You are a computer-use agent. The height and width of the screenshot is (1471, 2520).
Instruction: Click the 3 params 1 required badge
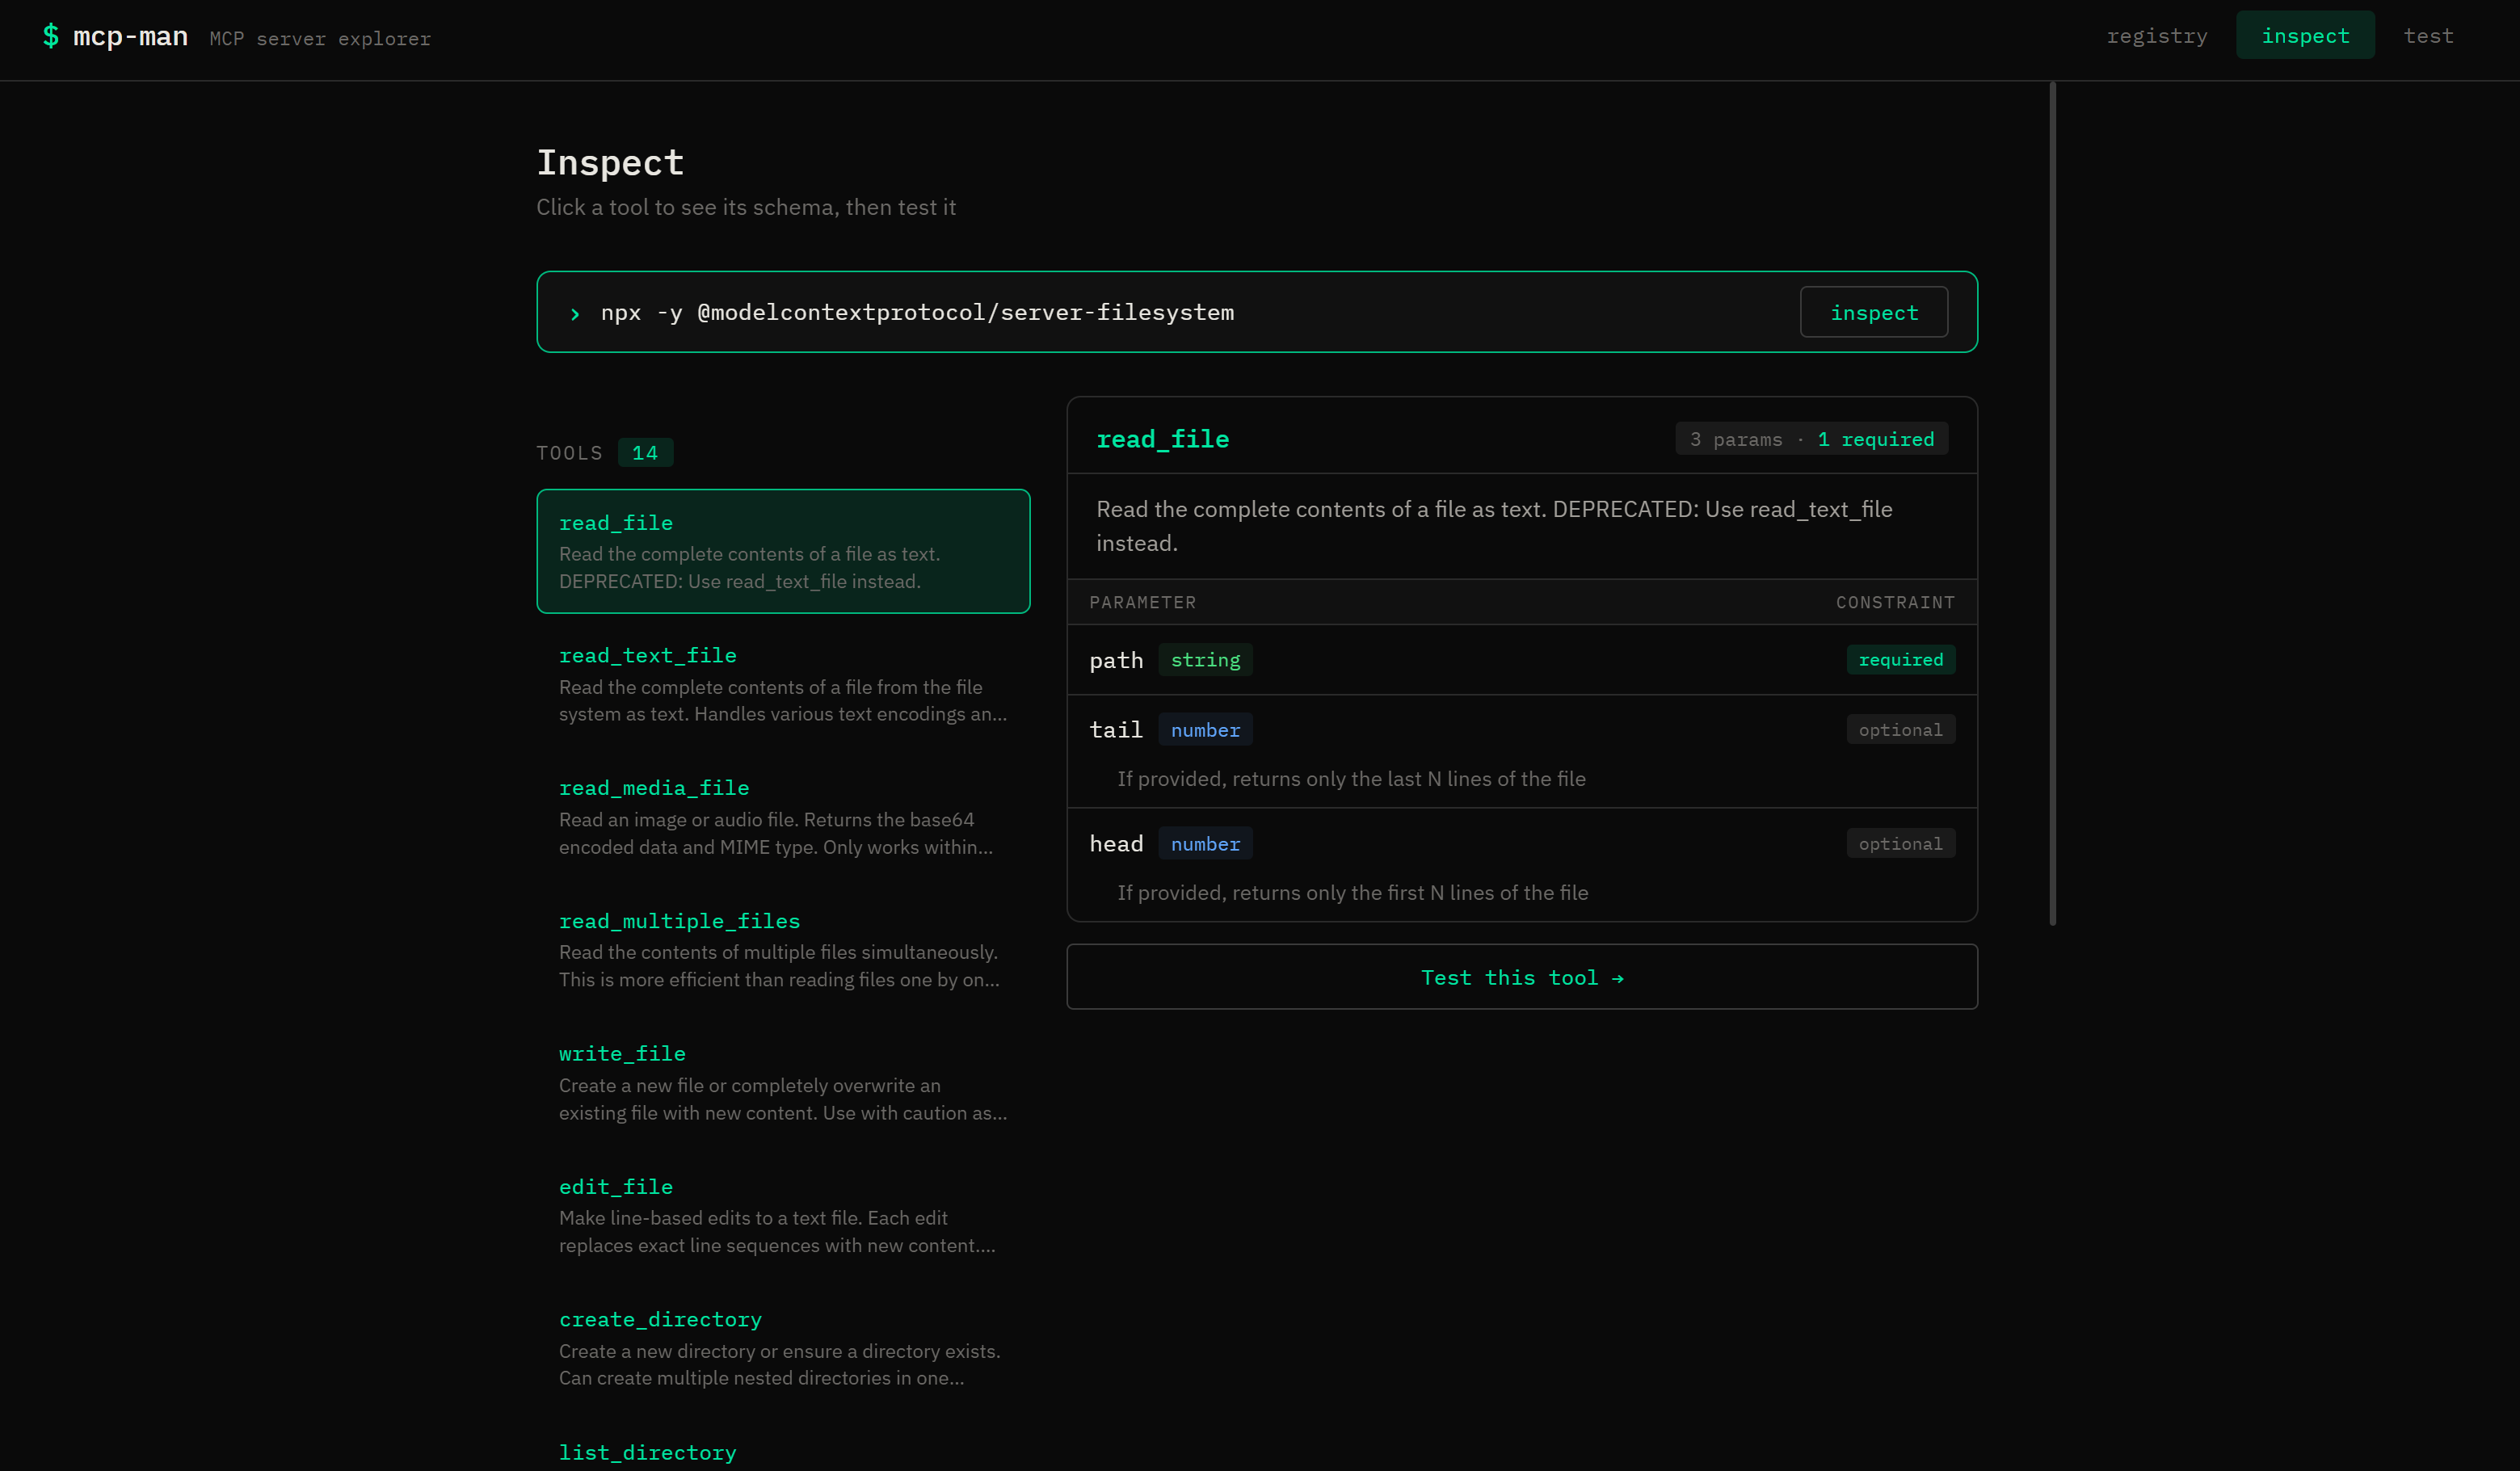[1811, 439]
